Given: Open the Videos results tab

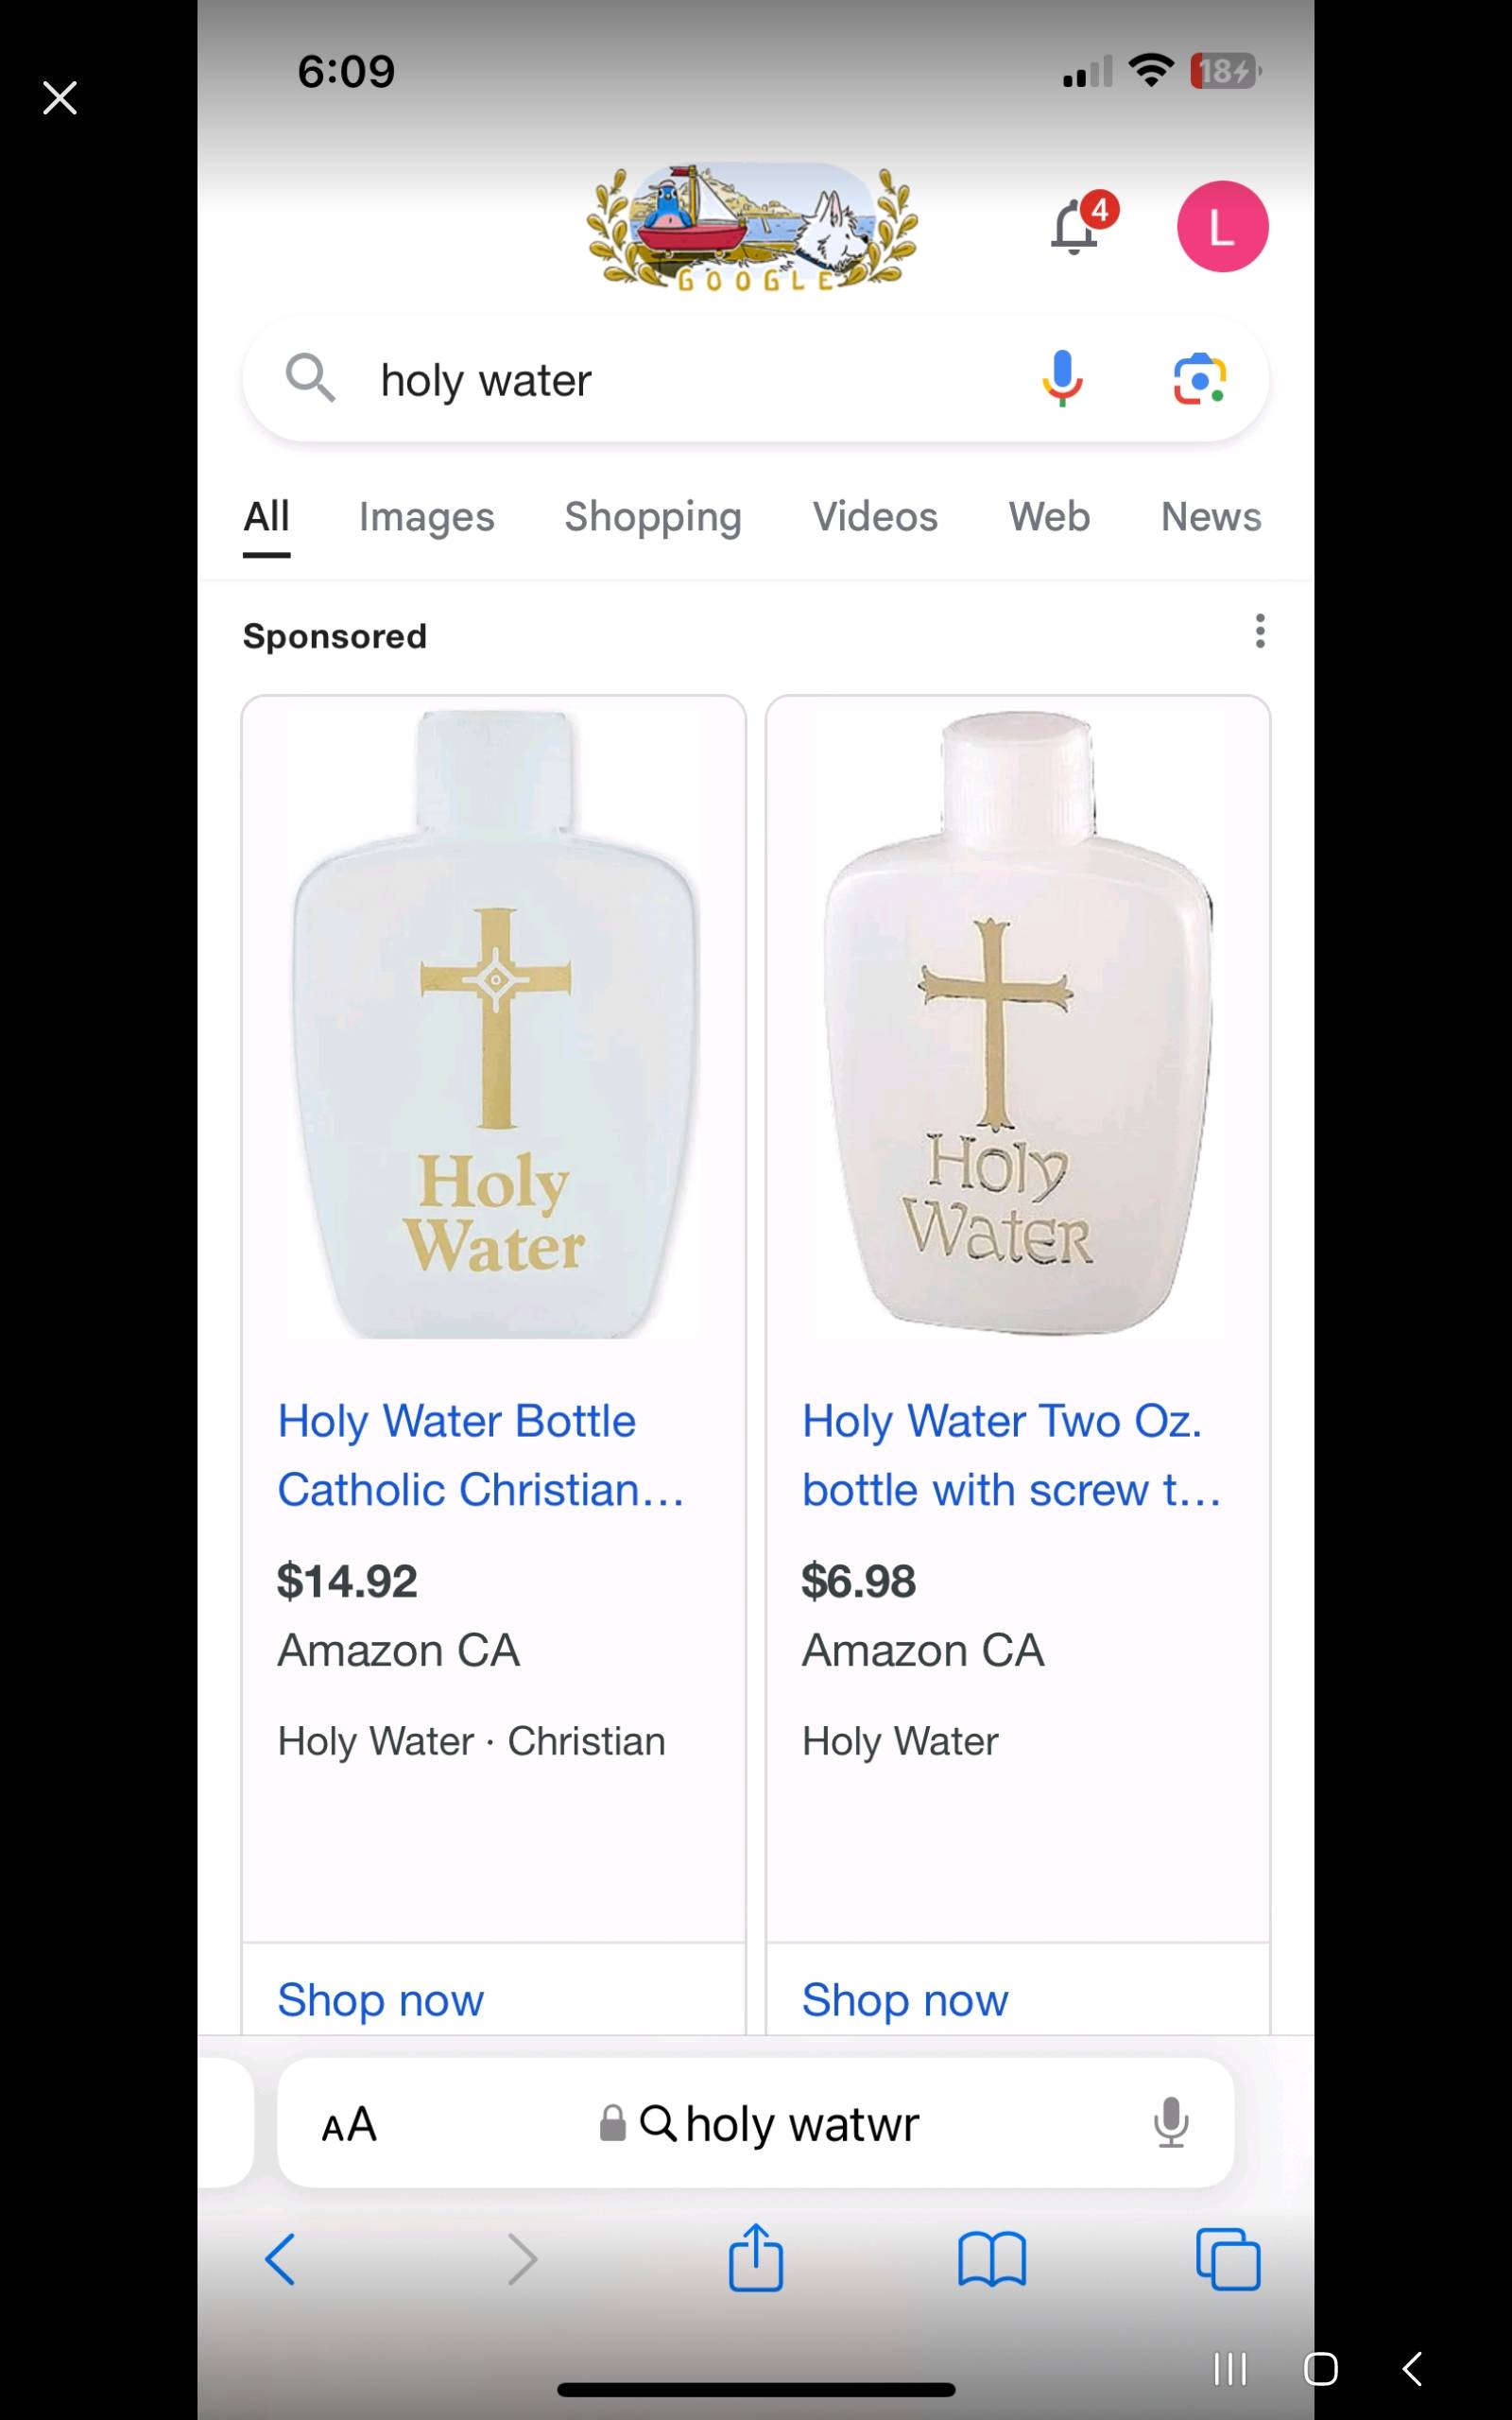Looking at the screenshot, I should pyautogui.click(x=875, y=517).
